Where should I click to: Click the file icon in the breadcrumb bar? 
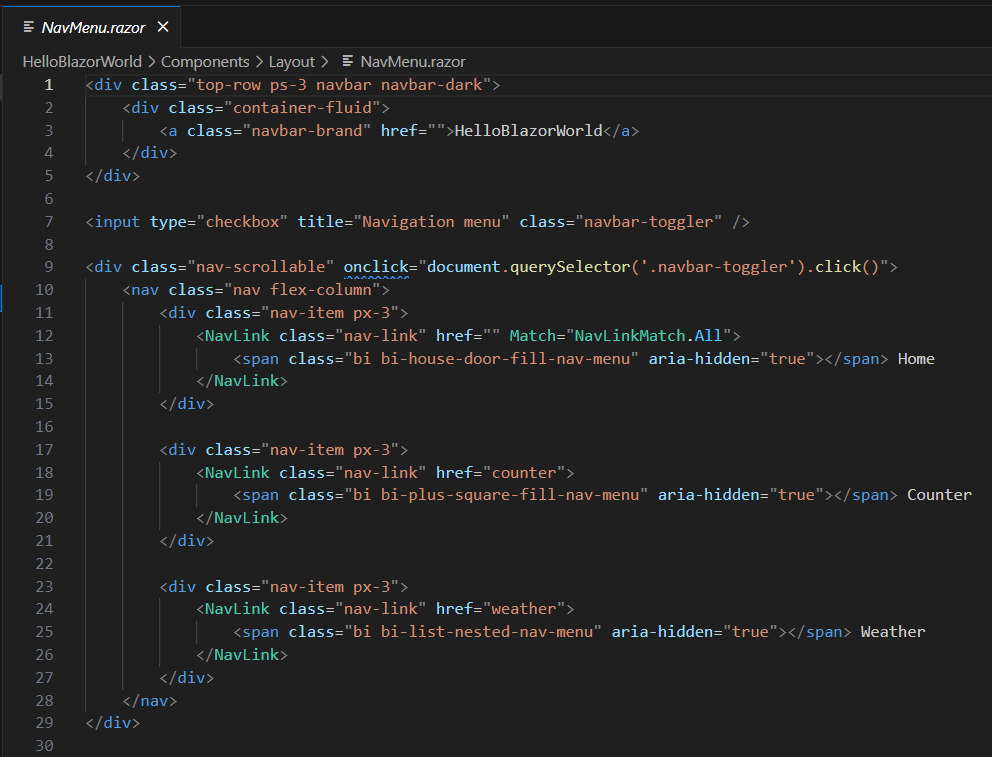click(x=346, y=61)
